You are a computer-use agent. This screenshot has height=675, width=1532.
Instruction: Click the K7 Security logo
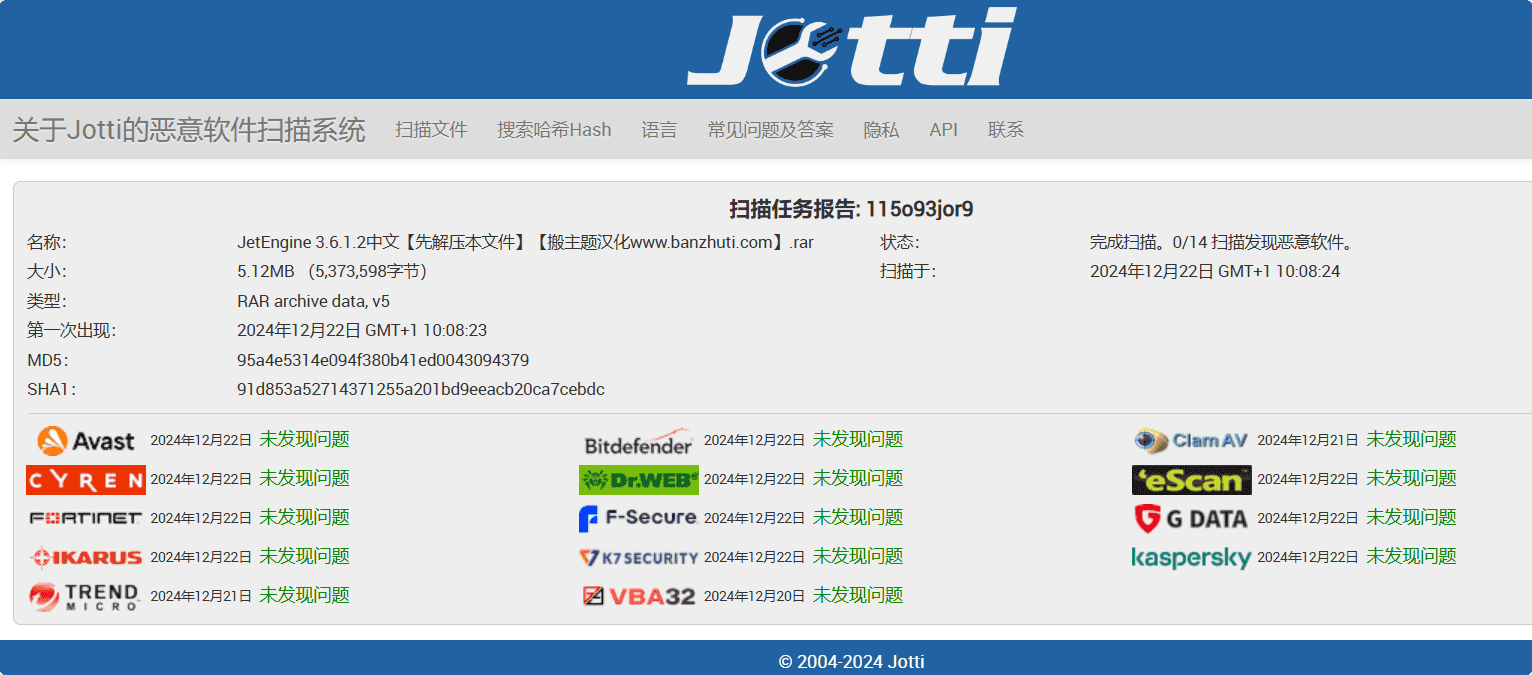coord(638,557)
